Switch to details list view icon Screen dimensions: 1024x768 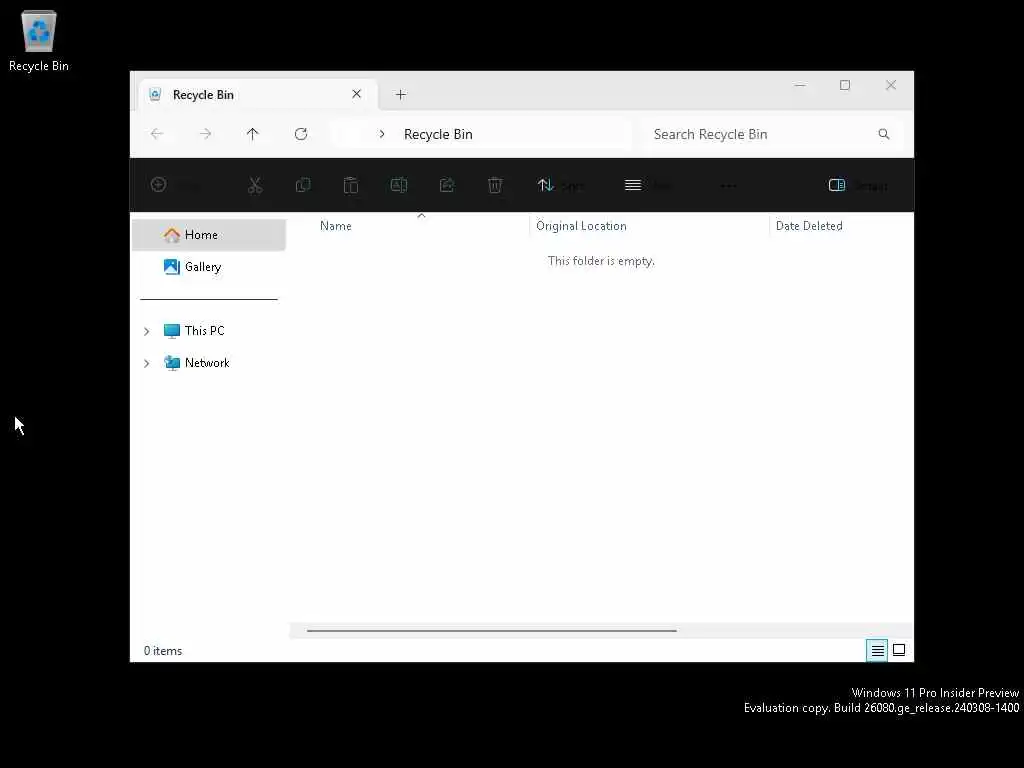point(877,650)
